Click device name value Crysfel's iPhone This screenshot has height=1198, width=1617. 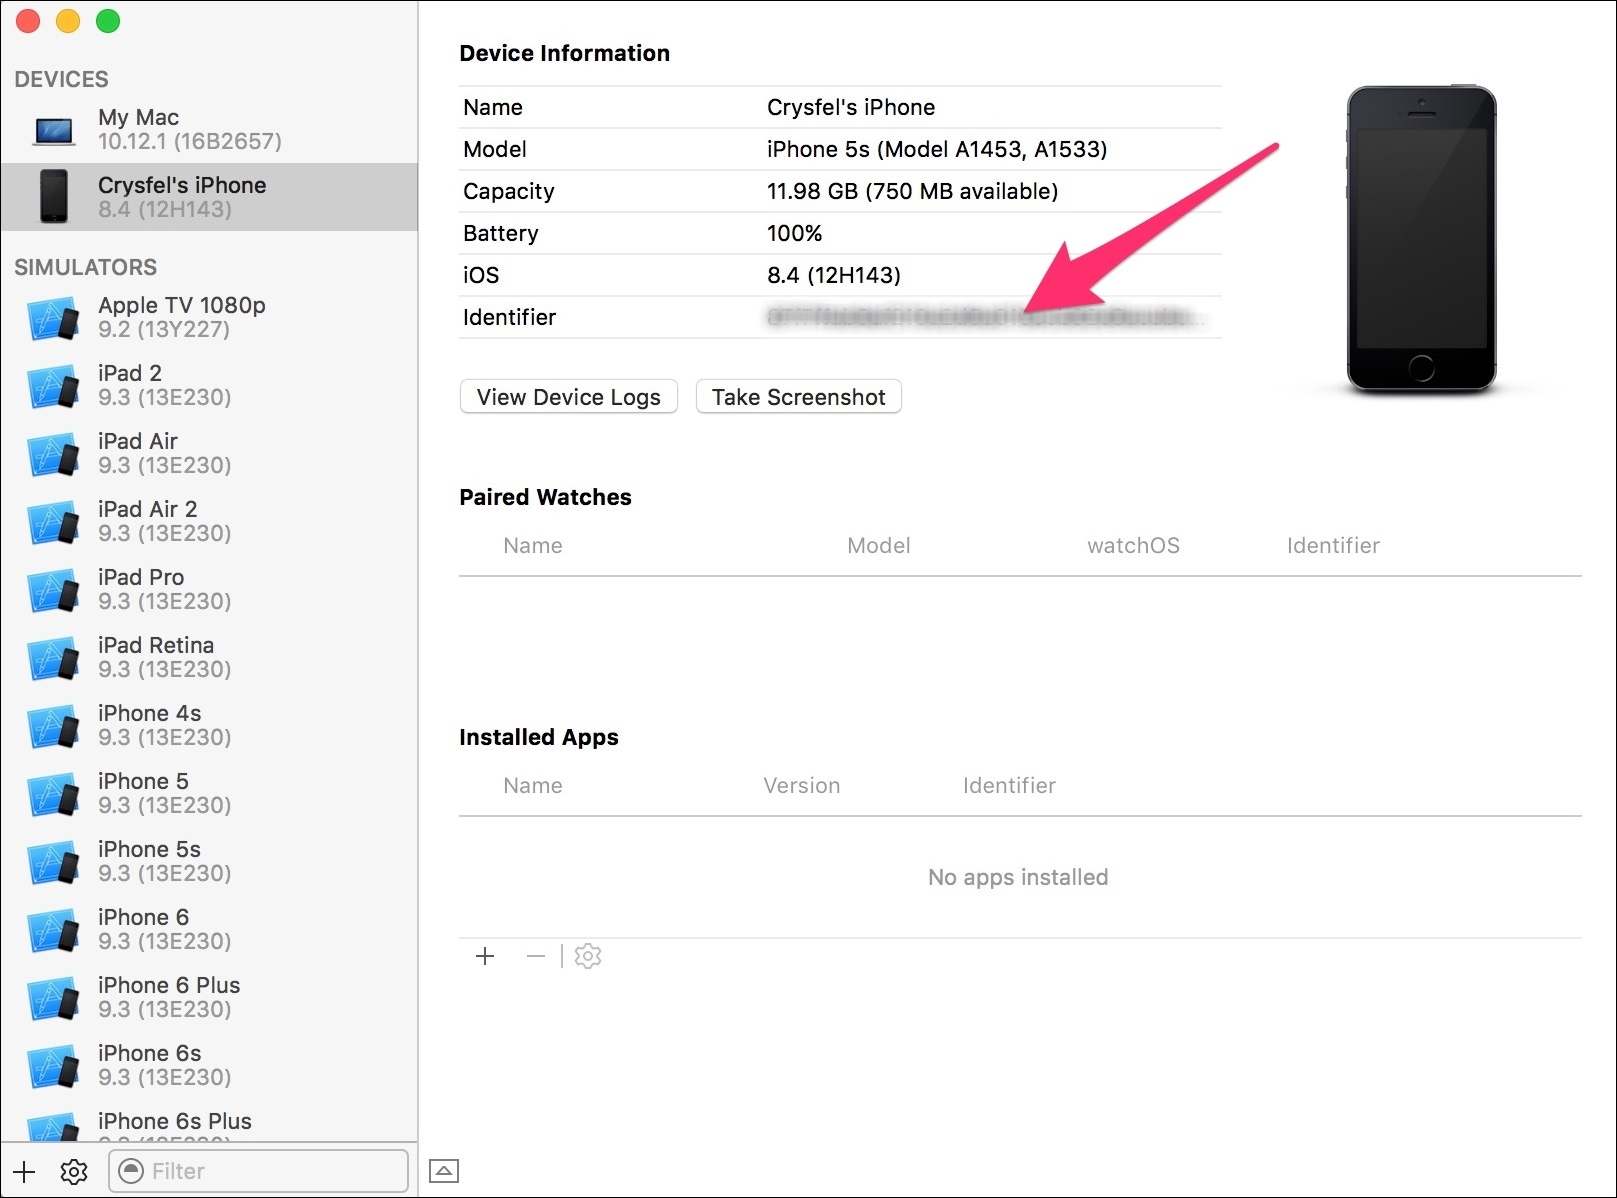click(851, 107)
